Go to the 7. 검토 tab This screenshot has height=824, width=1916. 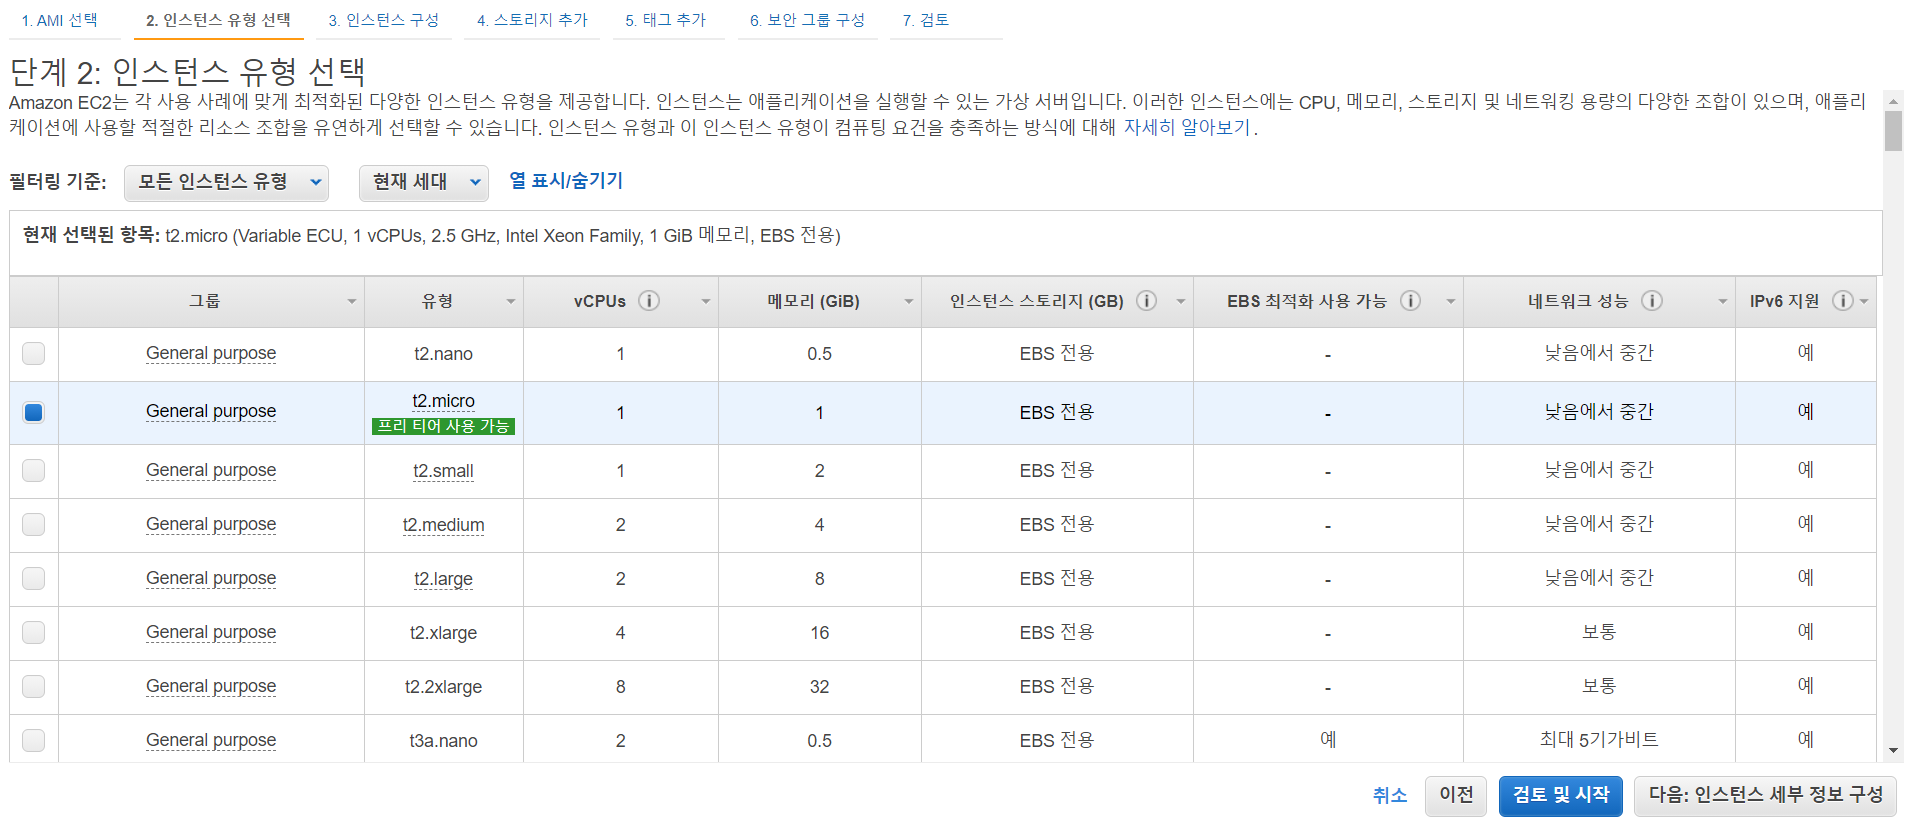point(925,20)
